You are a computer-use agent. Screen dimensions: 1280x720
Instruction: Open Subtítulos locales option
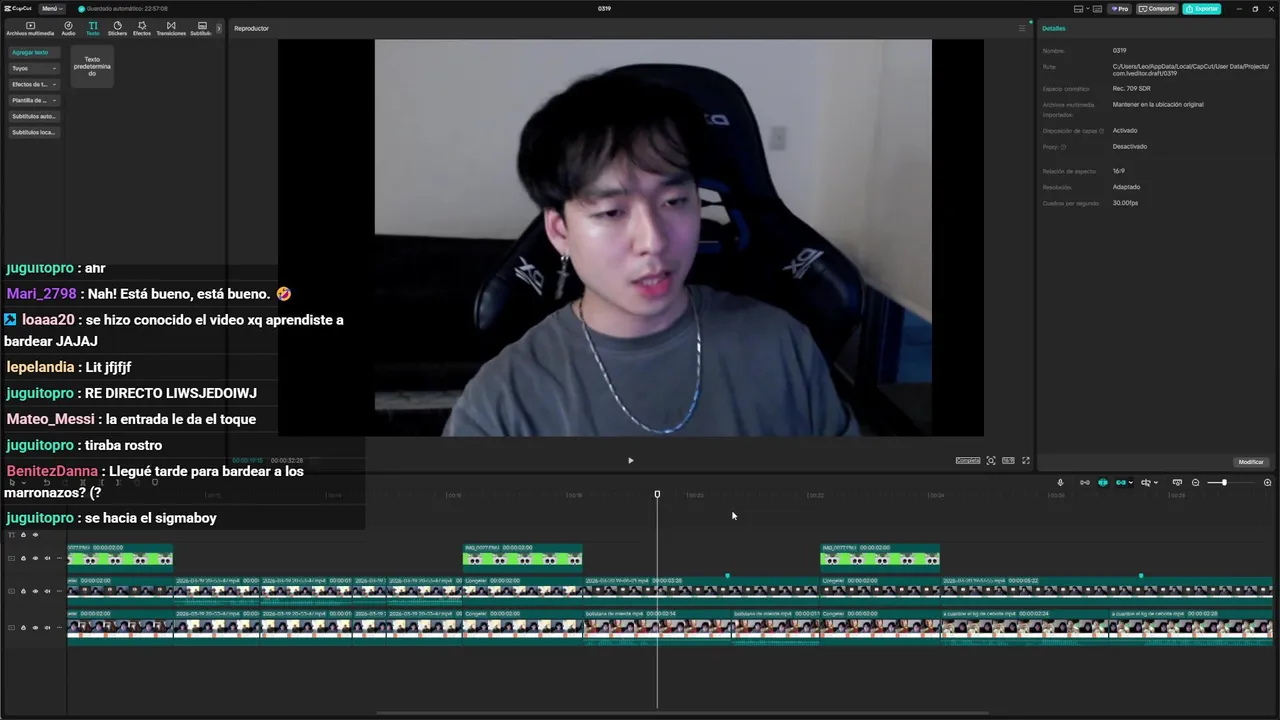coord(34,132)
